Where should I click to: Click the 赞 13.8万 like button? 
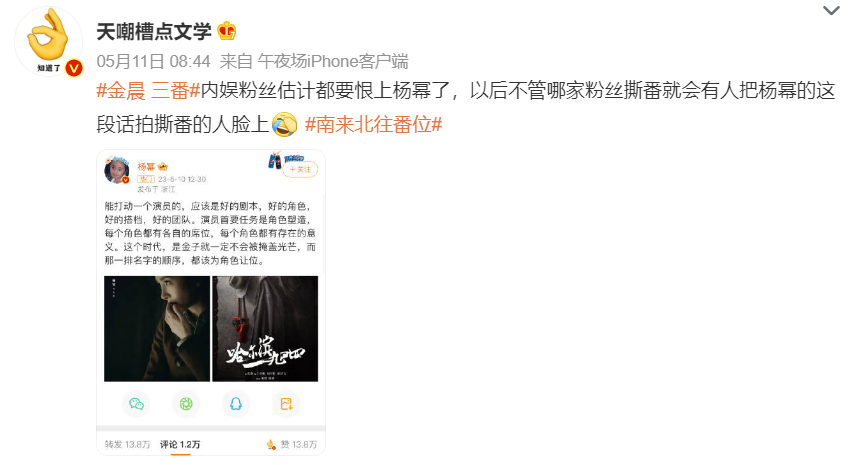tap(292, 444)
